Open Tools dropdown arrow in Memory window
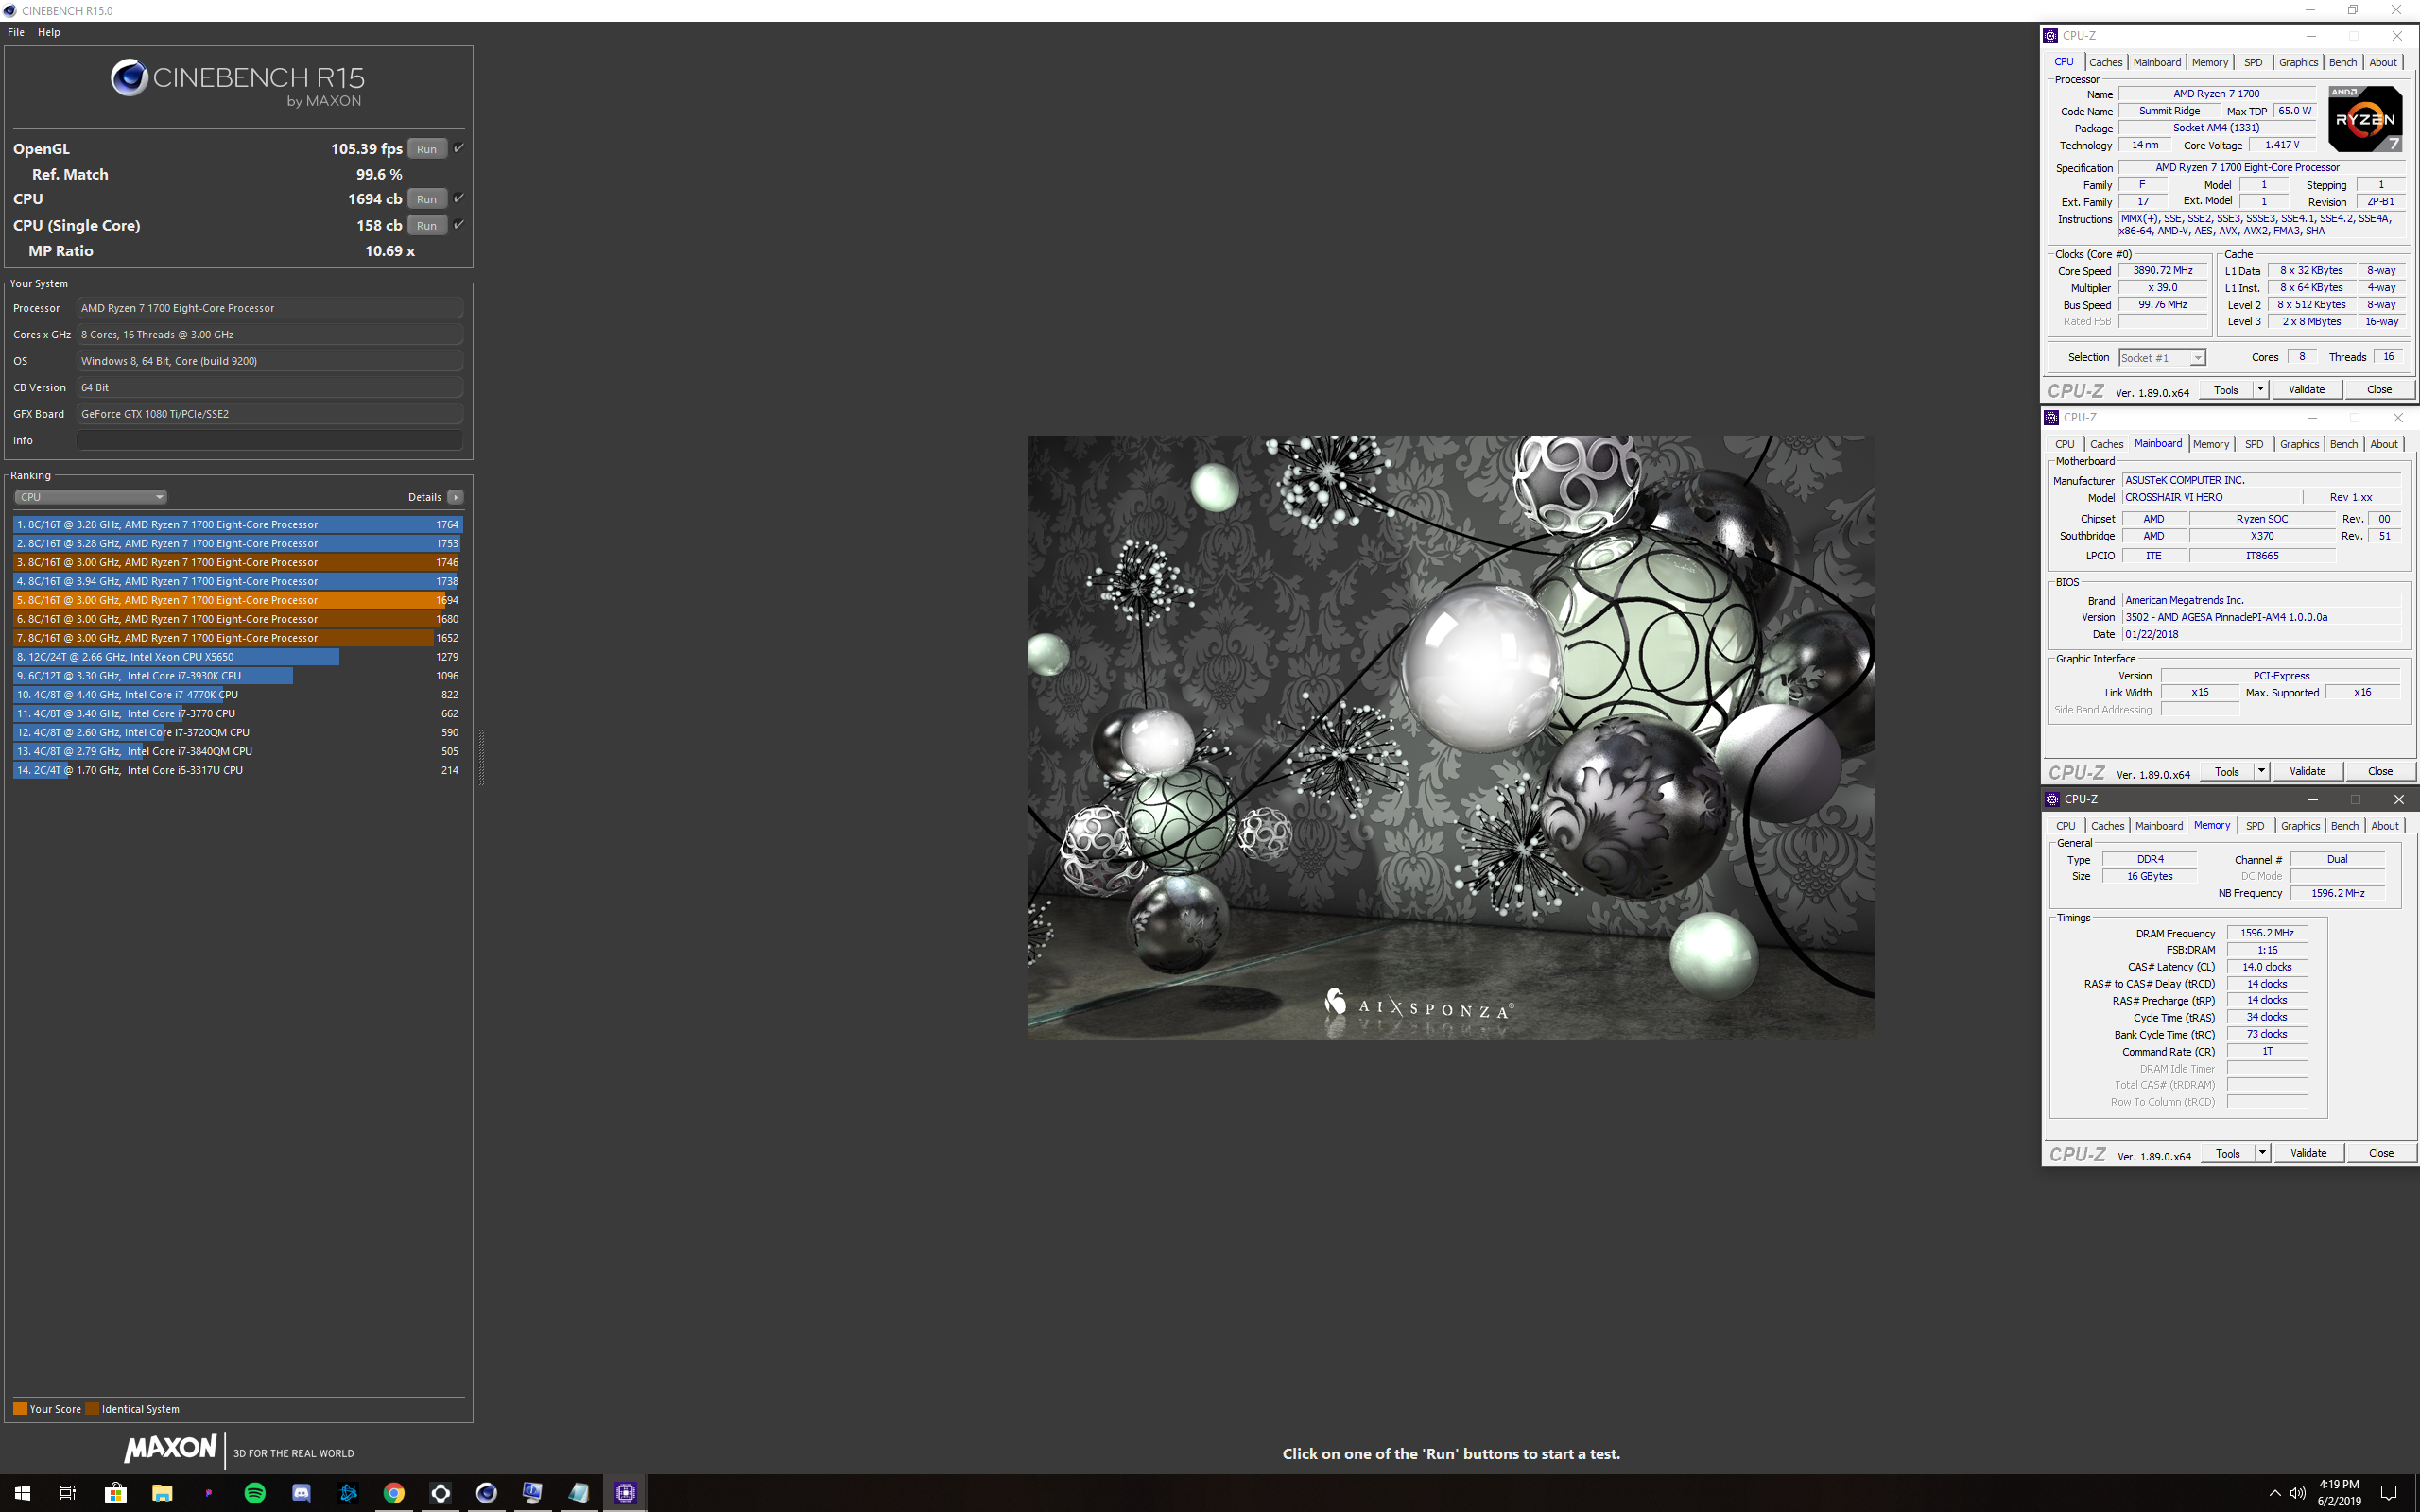The image size is (2420, 1512). [x=2262, y=1153]
